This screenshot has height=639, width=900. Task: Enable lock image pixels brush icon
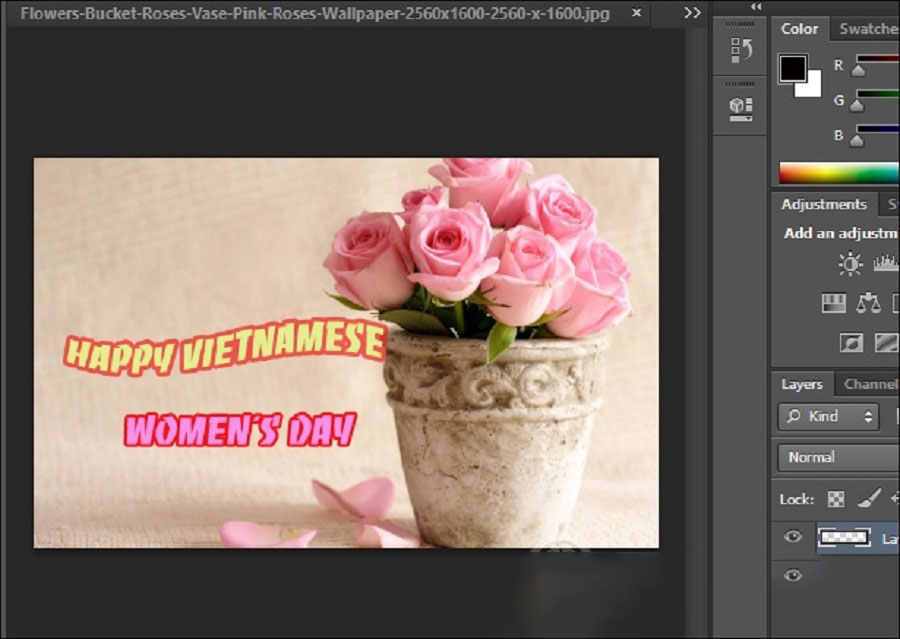[x=867, y=498]
